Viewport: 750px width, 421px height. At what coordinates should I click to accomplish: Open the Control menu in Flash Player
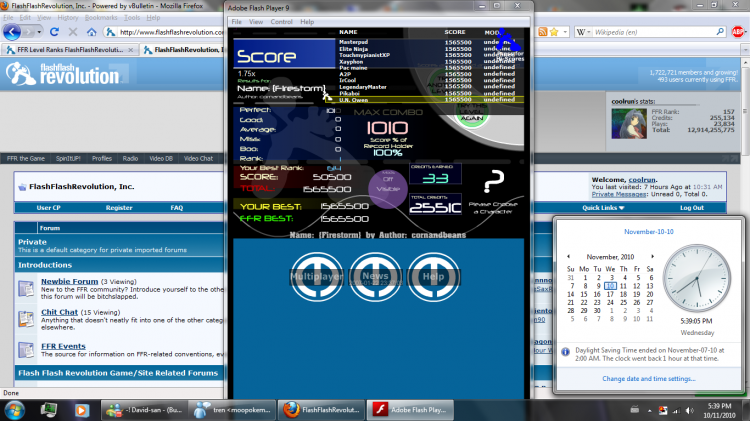(281, 22)
